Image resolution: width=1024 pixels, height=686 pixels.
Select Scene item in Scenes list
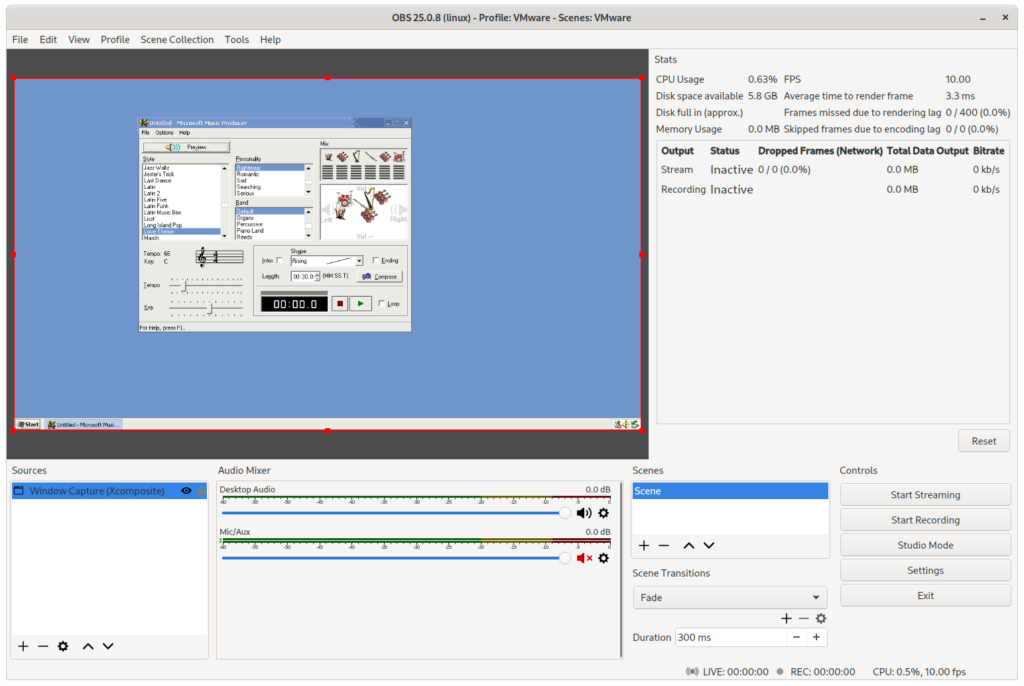(730, 491)
